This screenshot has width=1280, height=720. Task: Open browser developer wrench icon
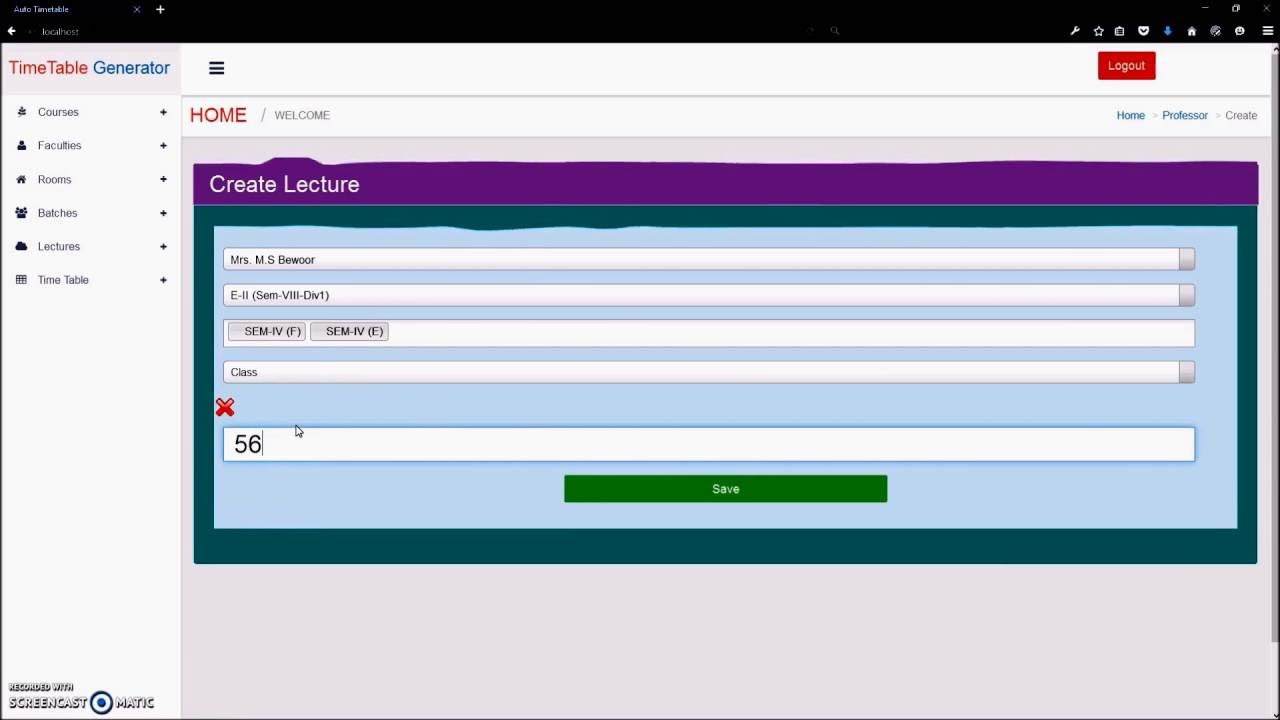tap(1075, 31)
